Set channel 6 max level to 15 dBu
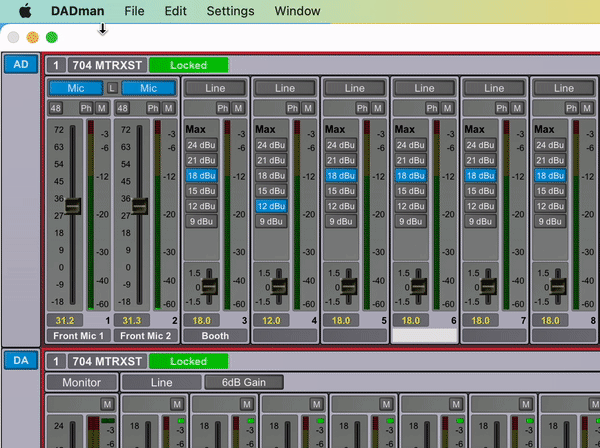Viewport: 600px width, 448px height. point(411,191)
